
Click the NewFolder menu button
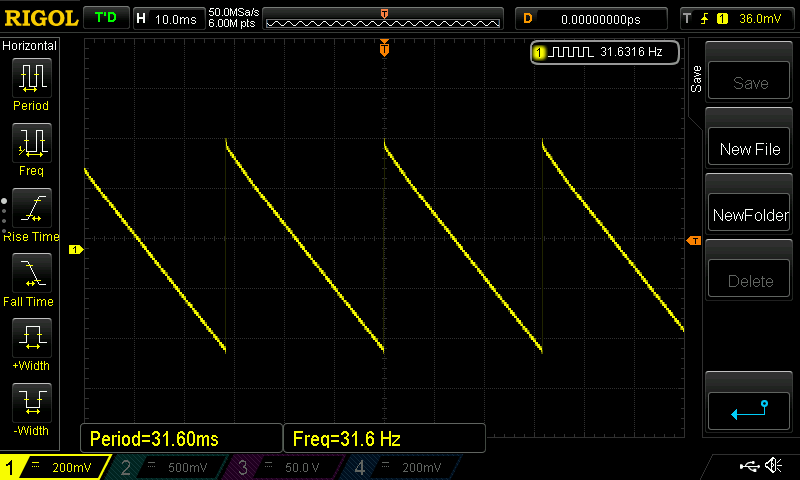(750, 215)
